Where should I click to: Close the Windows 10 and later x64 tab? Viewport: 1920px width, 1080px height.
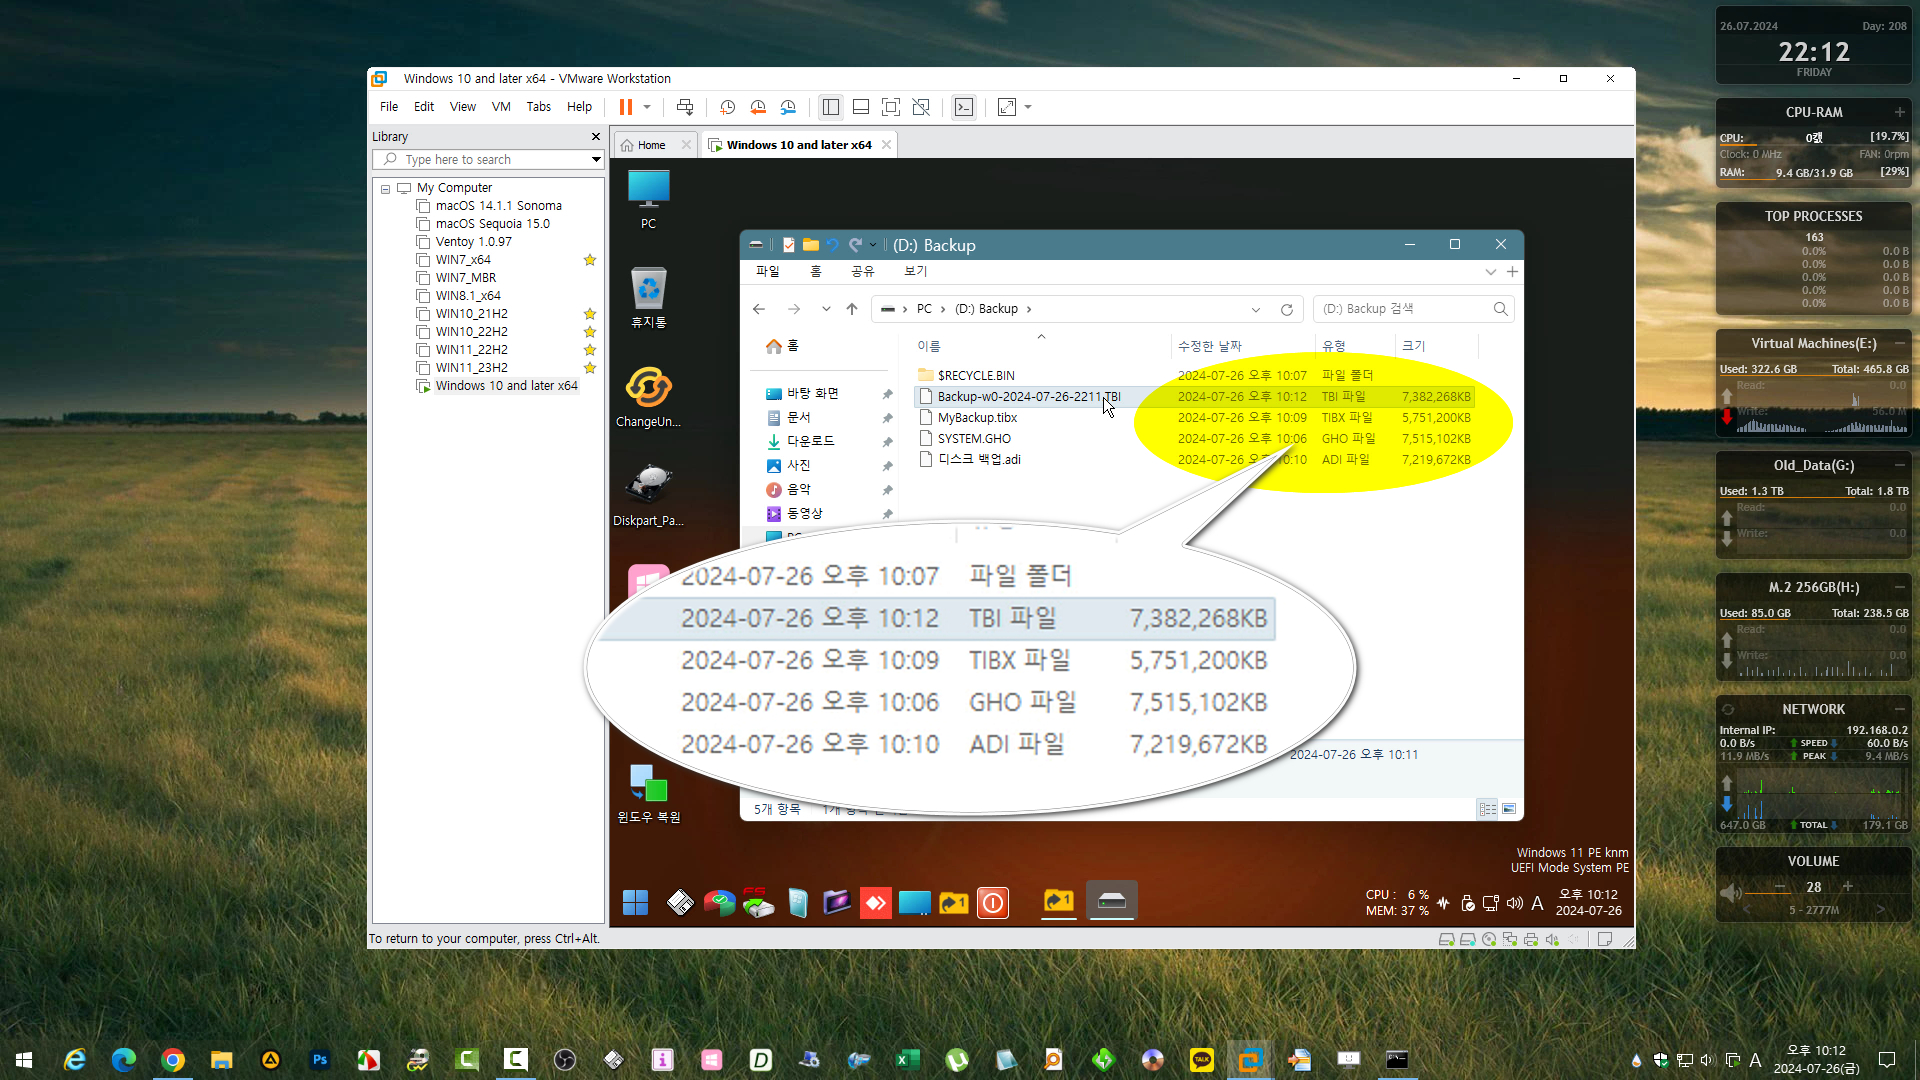click(886, 145)
